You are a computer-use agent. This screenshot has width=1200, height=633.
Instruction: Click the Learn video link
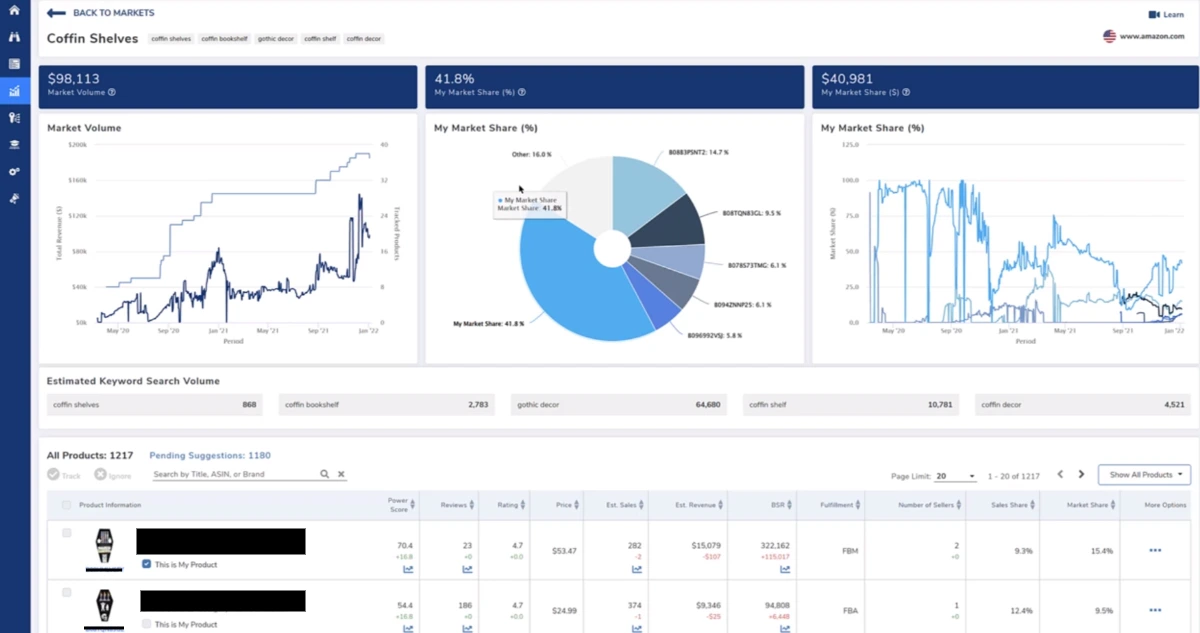(x=1166, y=14)
